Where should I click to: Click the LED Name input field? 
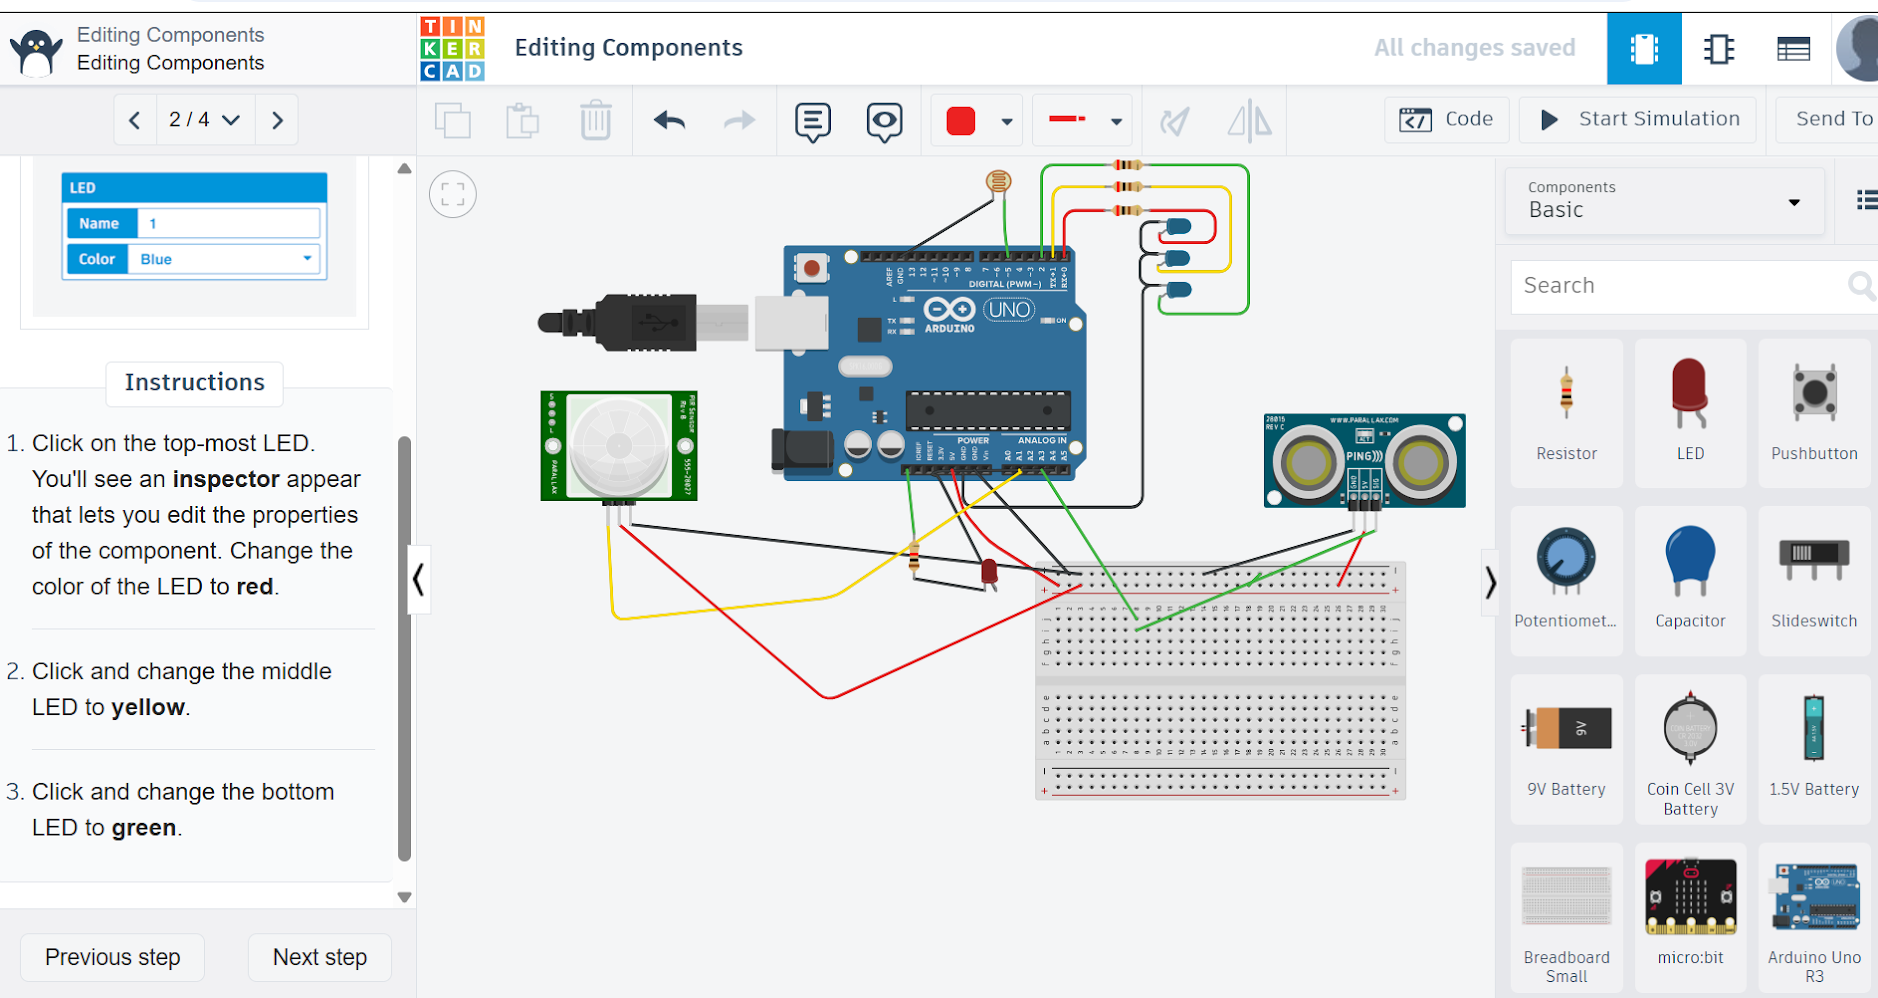point(229,223)
